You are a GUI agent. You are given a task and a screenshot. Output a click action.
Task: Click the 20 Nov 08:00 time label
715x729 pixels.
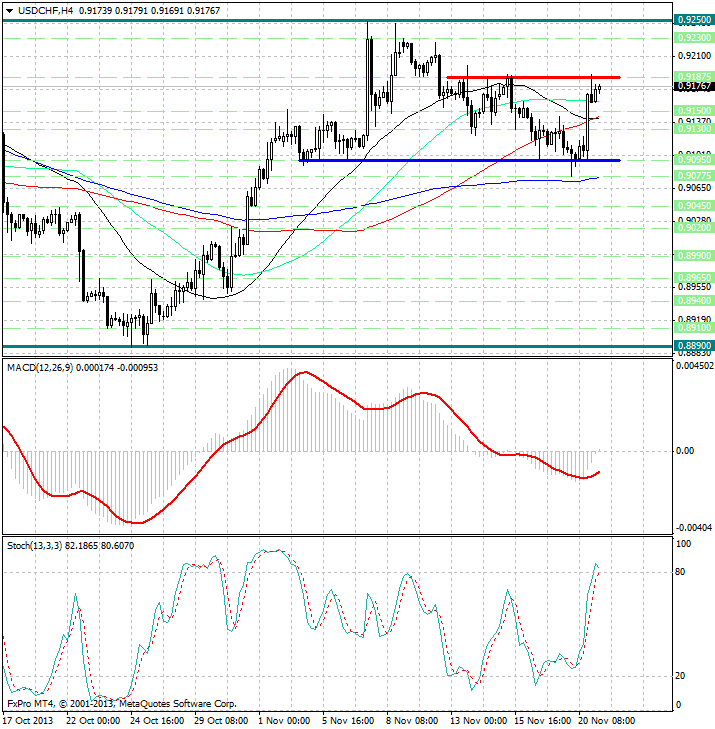coord(607,721)
